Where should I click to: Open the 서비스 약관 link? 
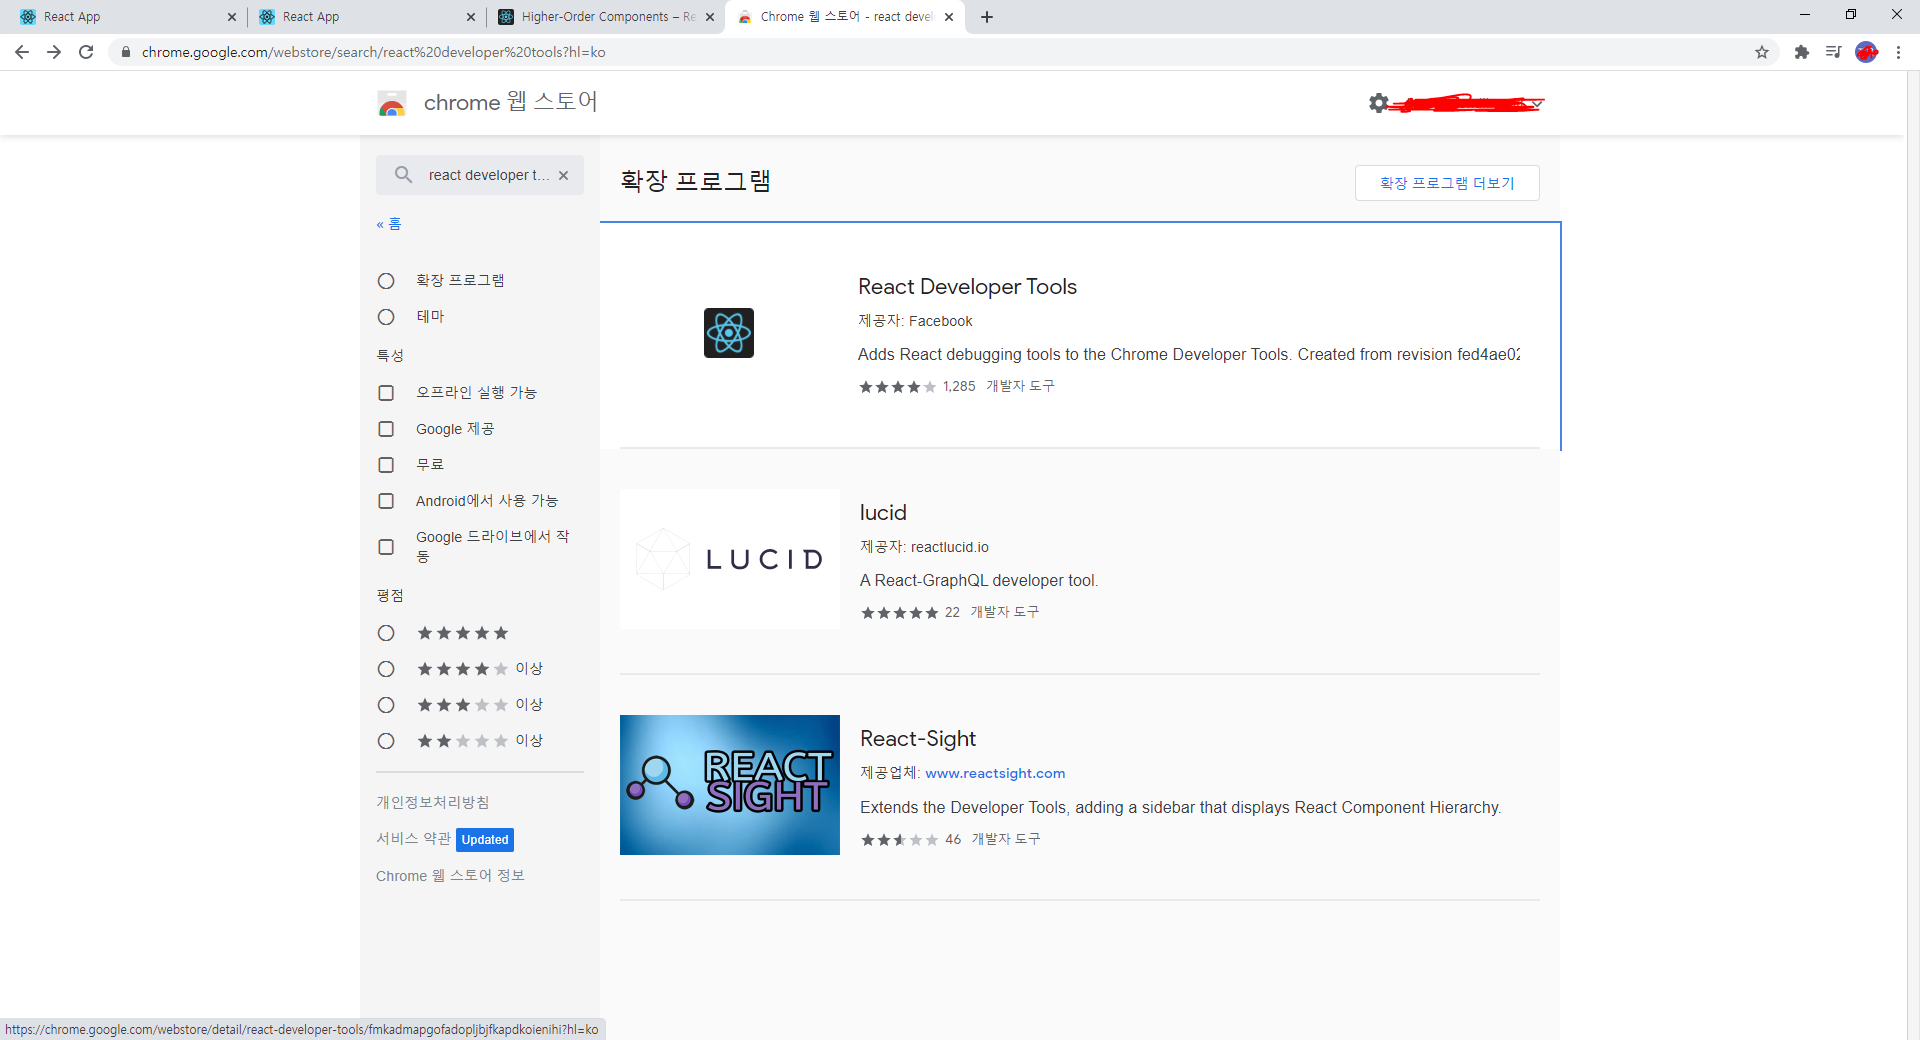(413, 839)
